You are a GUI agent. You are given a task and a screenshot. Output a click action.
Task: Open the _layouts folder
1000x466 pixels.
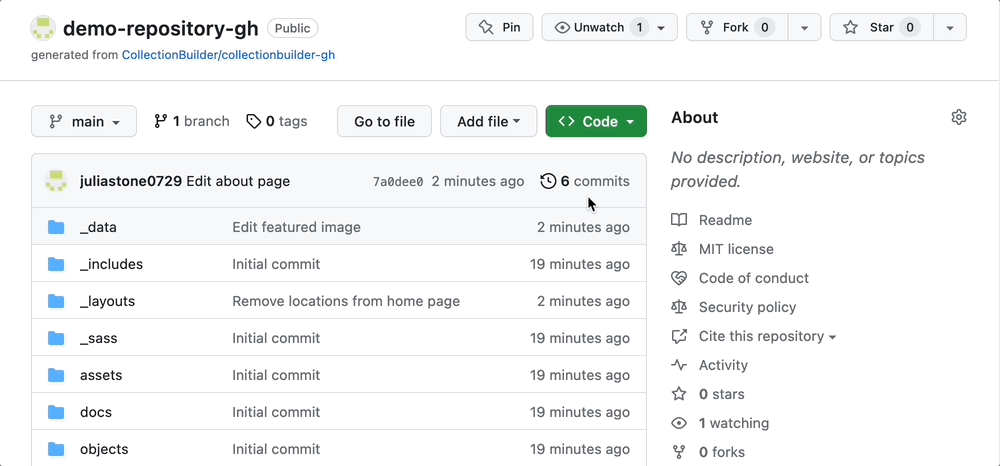(x=107, y=301)
